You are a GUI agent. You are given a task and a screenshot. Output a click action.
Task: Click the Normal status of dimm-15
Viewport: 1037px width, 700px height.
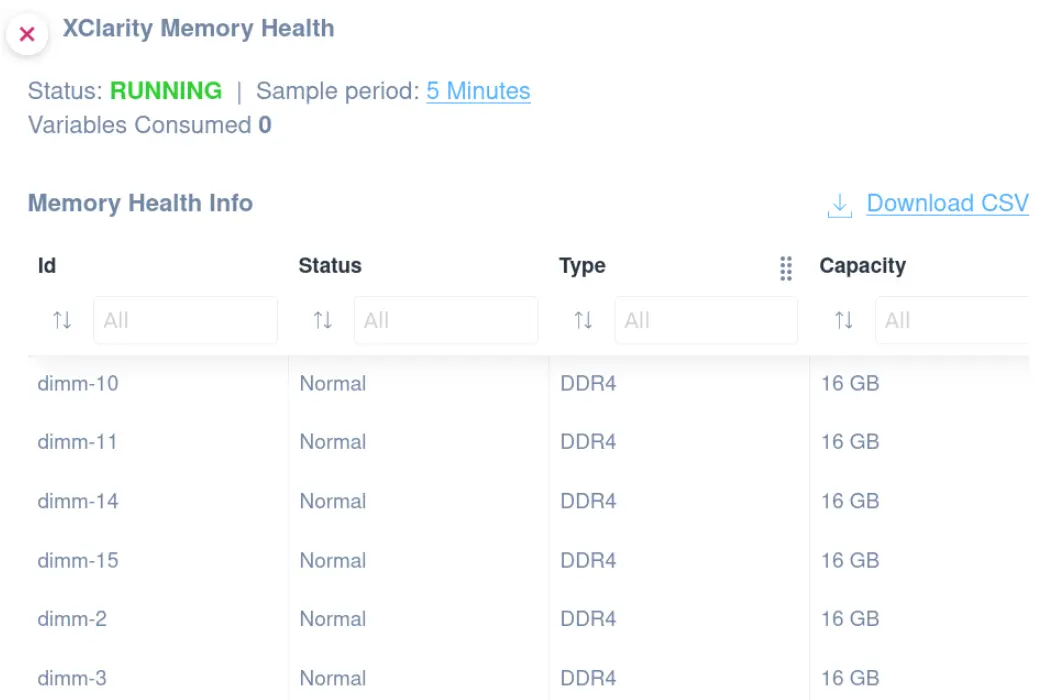coord(333,560)
